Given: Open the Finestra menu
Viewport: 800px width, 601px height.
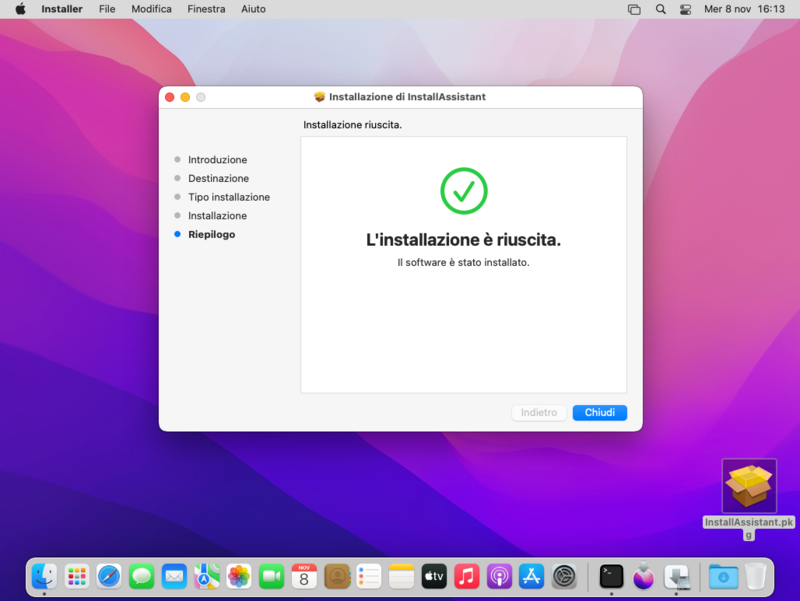Looking at the screenshot, I should click(x=206, y=9).
